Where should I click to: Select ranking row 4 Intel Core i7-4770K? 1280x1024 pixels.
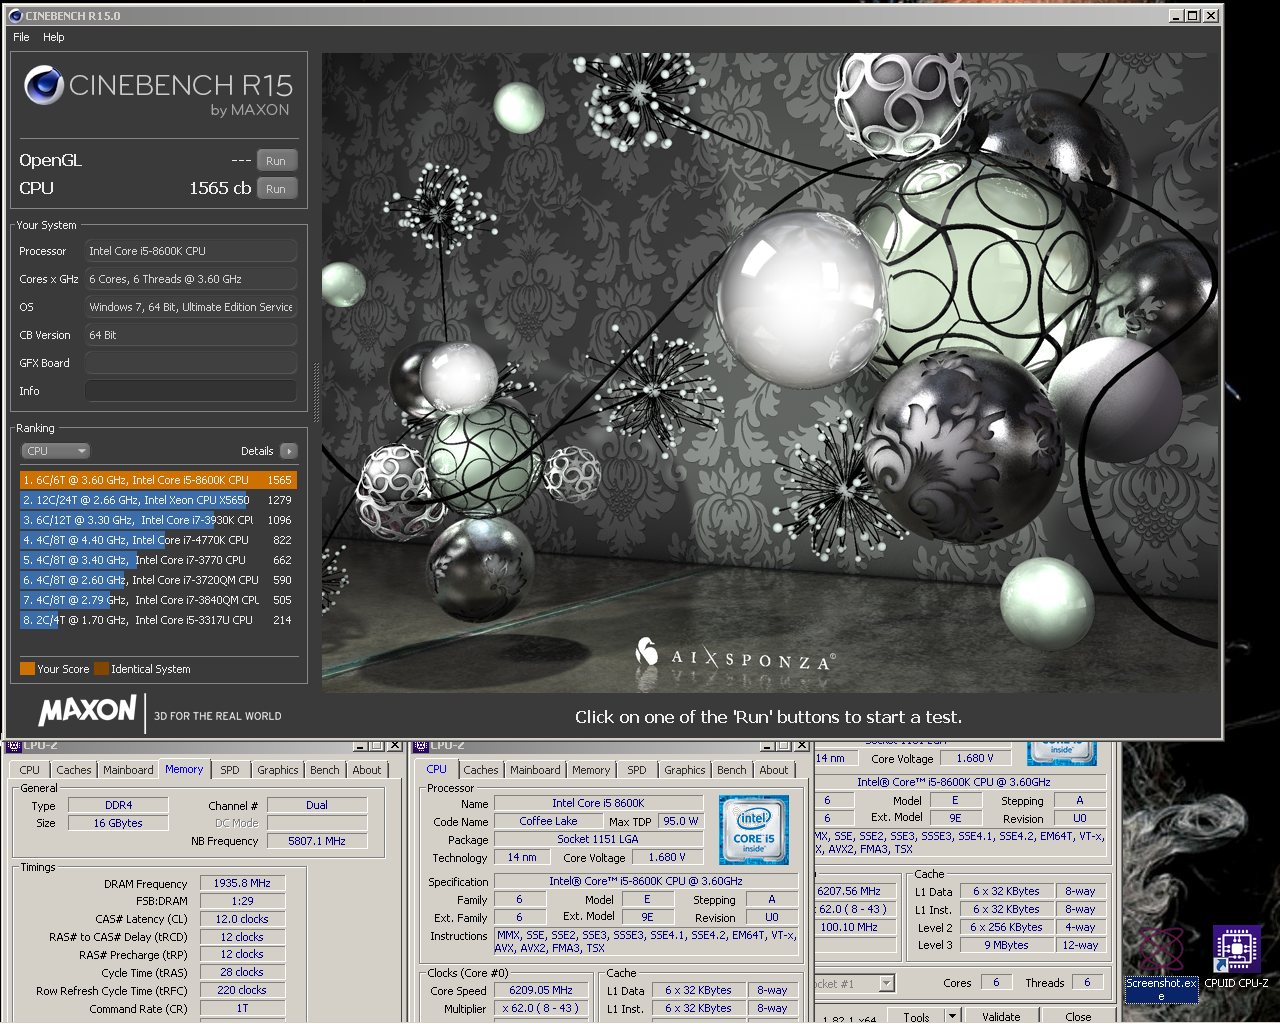pos(158,540)
